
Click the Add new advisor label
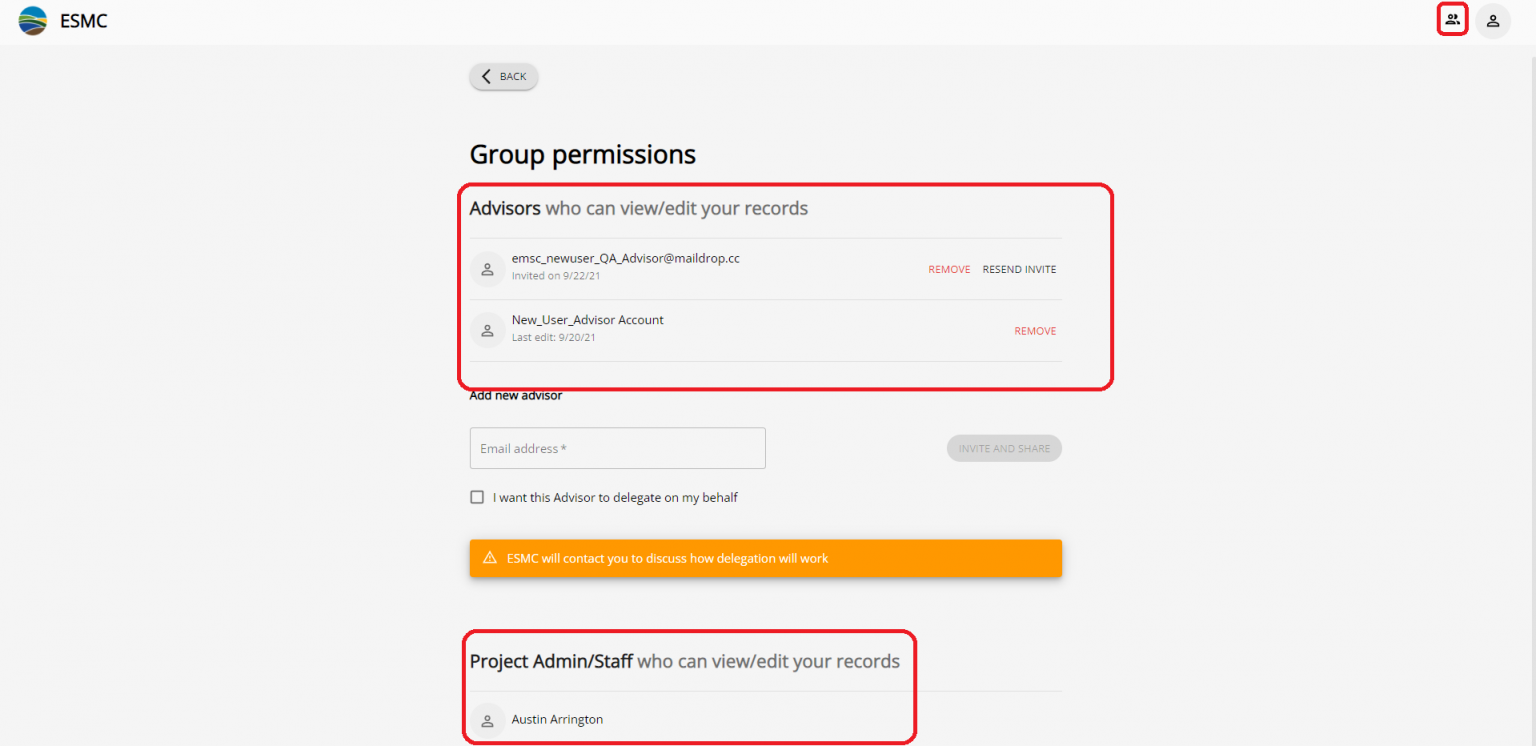[x=515, y=396]
